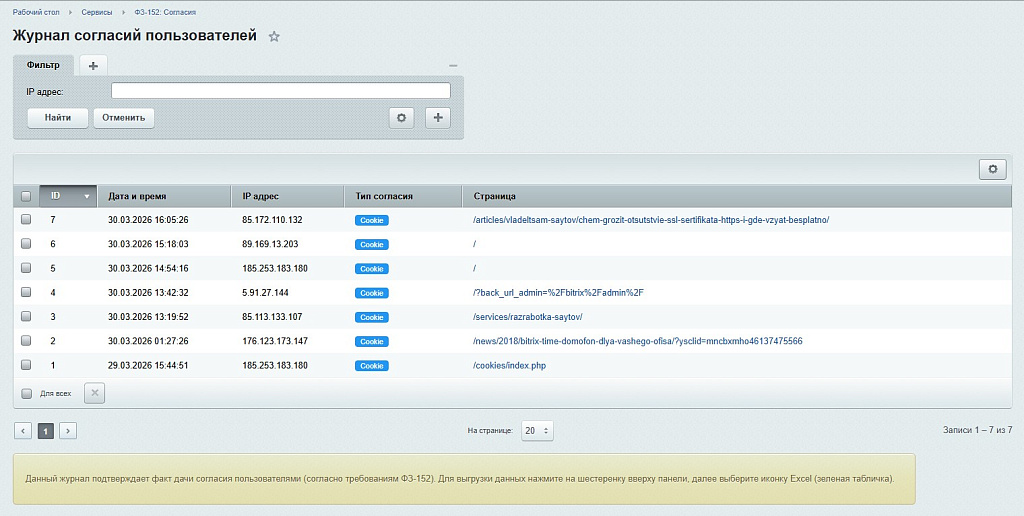Image resolution: width=1024 pixels, height=516 pixels.
Task: Select the Фильтр tab
Action: coord(43,65)
